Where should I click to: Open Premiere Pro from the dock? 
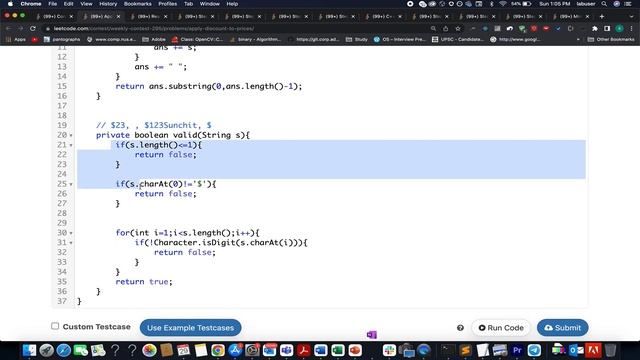point(517,350)
